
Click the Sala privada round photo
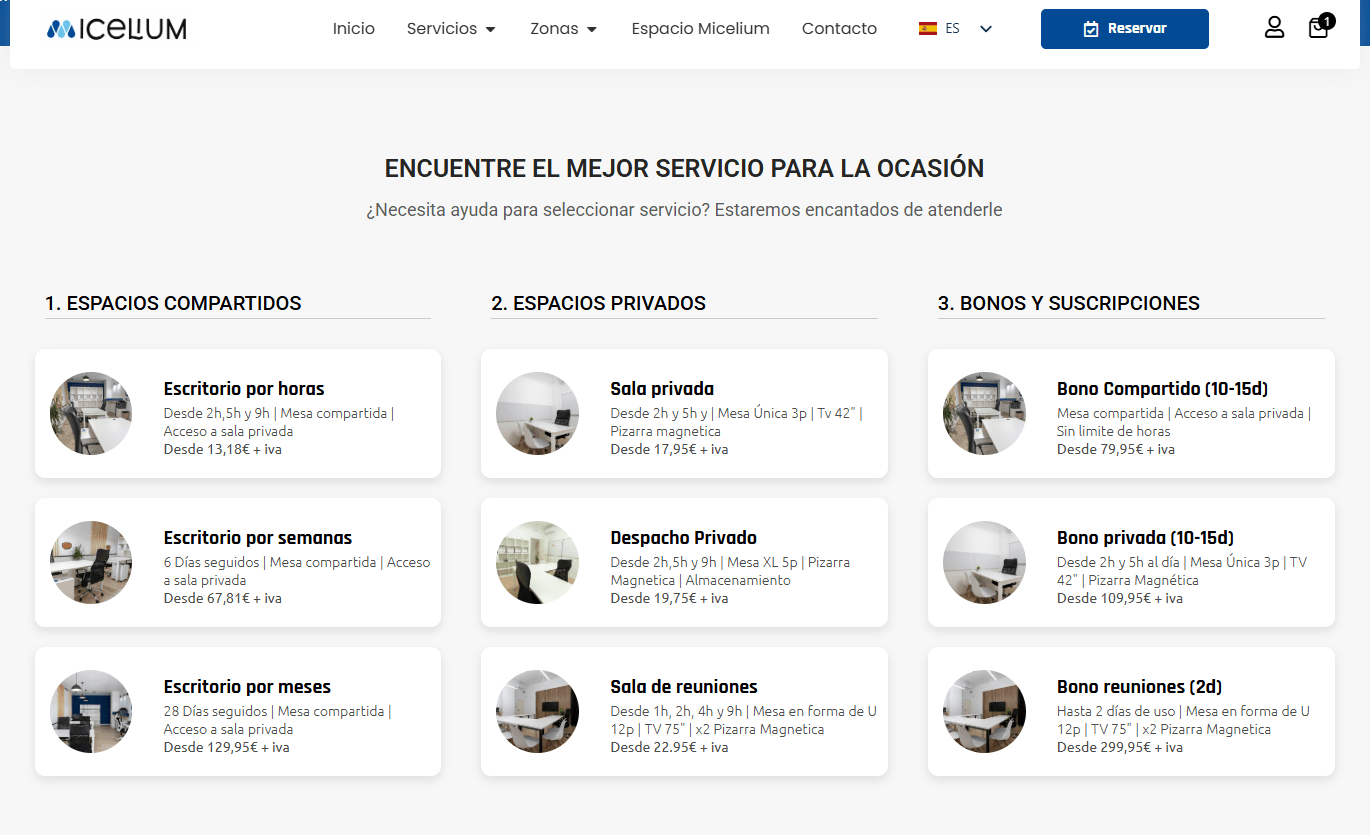point(537,413)
